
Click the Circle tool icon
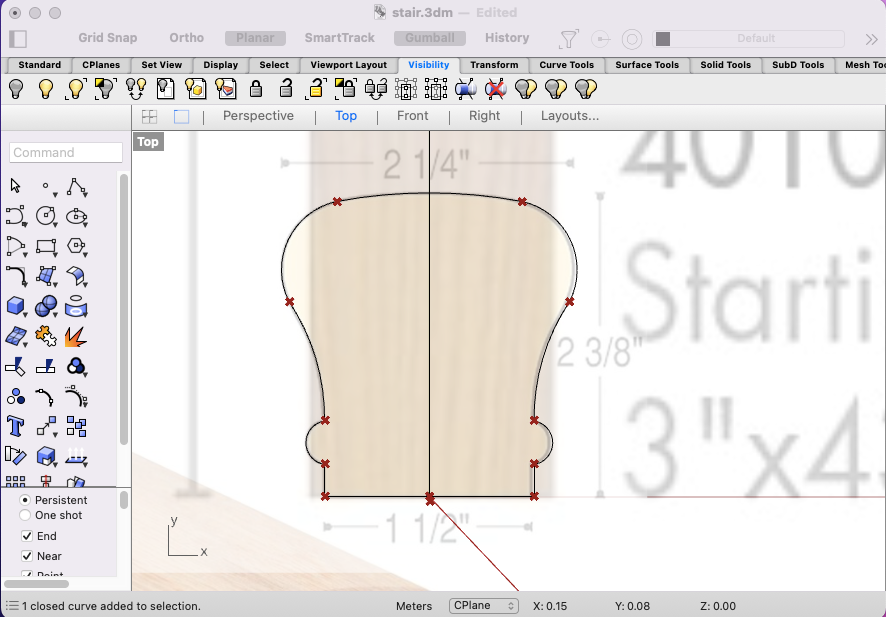pos(45,216)
